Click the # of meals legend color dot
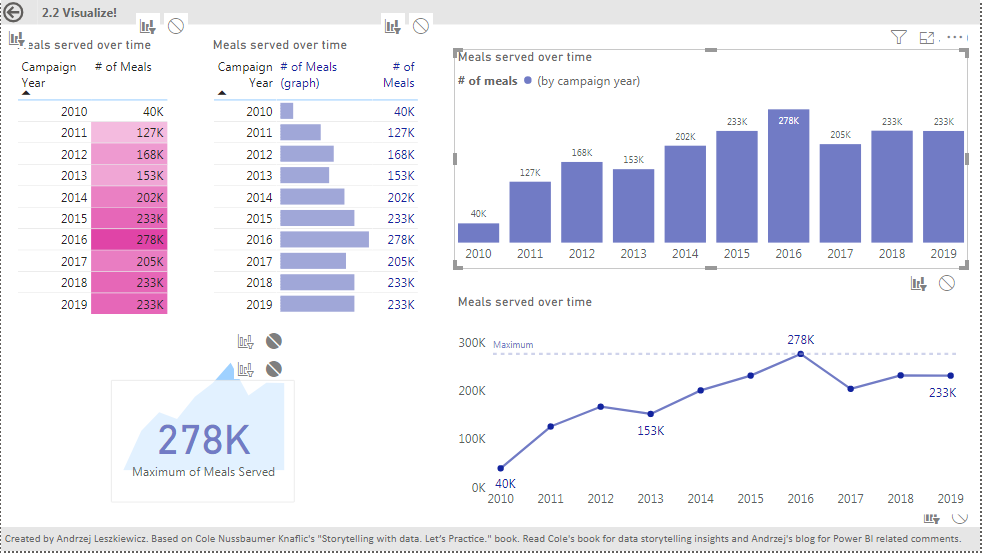 [x=527, y=81]
